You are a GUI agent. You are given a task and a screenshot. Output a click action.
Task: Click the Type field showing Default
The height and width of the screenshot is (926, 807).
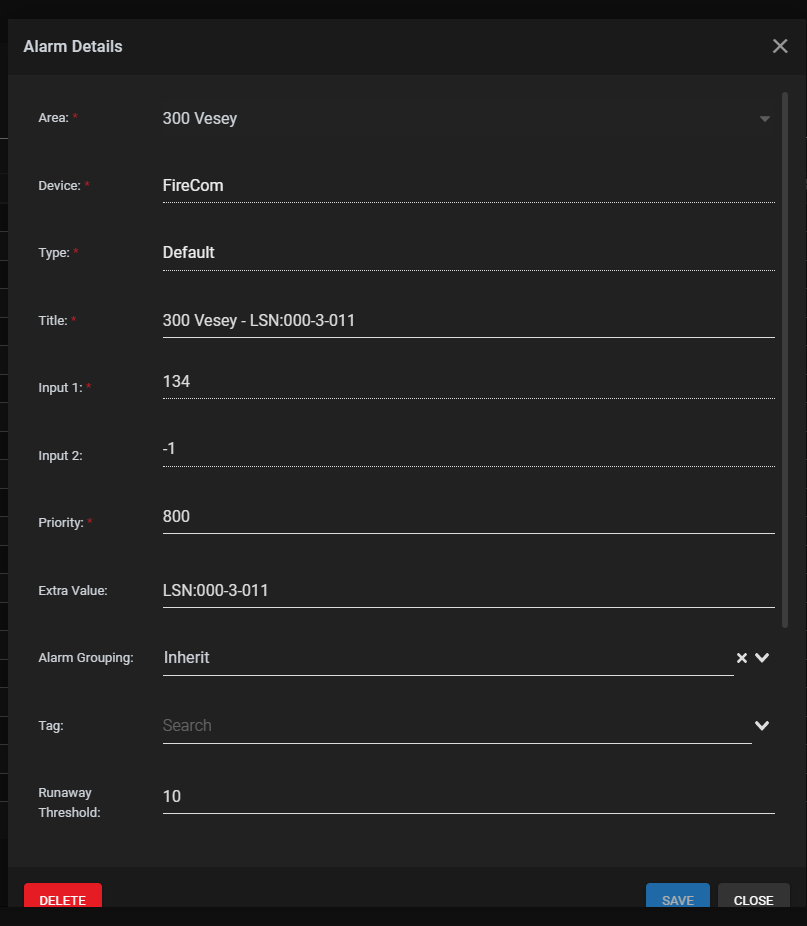468,254
